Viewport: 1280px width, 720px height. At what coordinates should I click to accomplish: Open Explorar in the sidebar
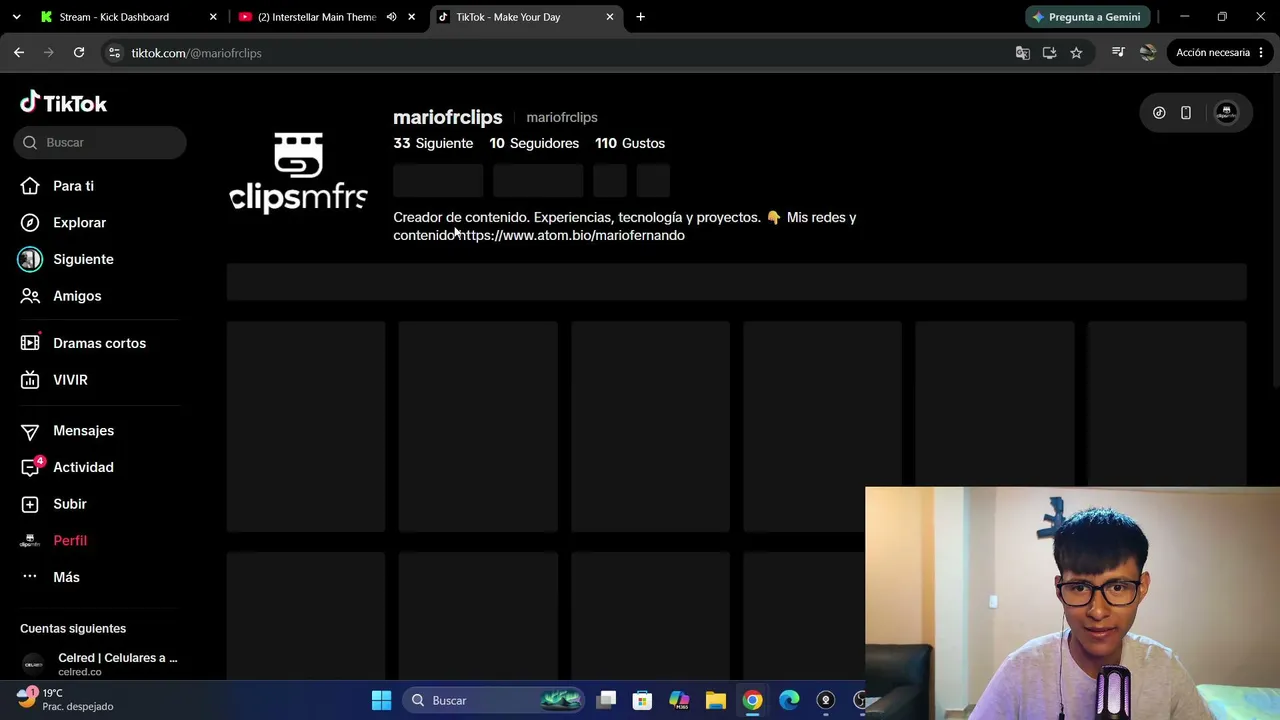click(x=79, y=223)
